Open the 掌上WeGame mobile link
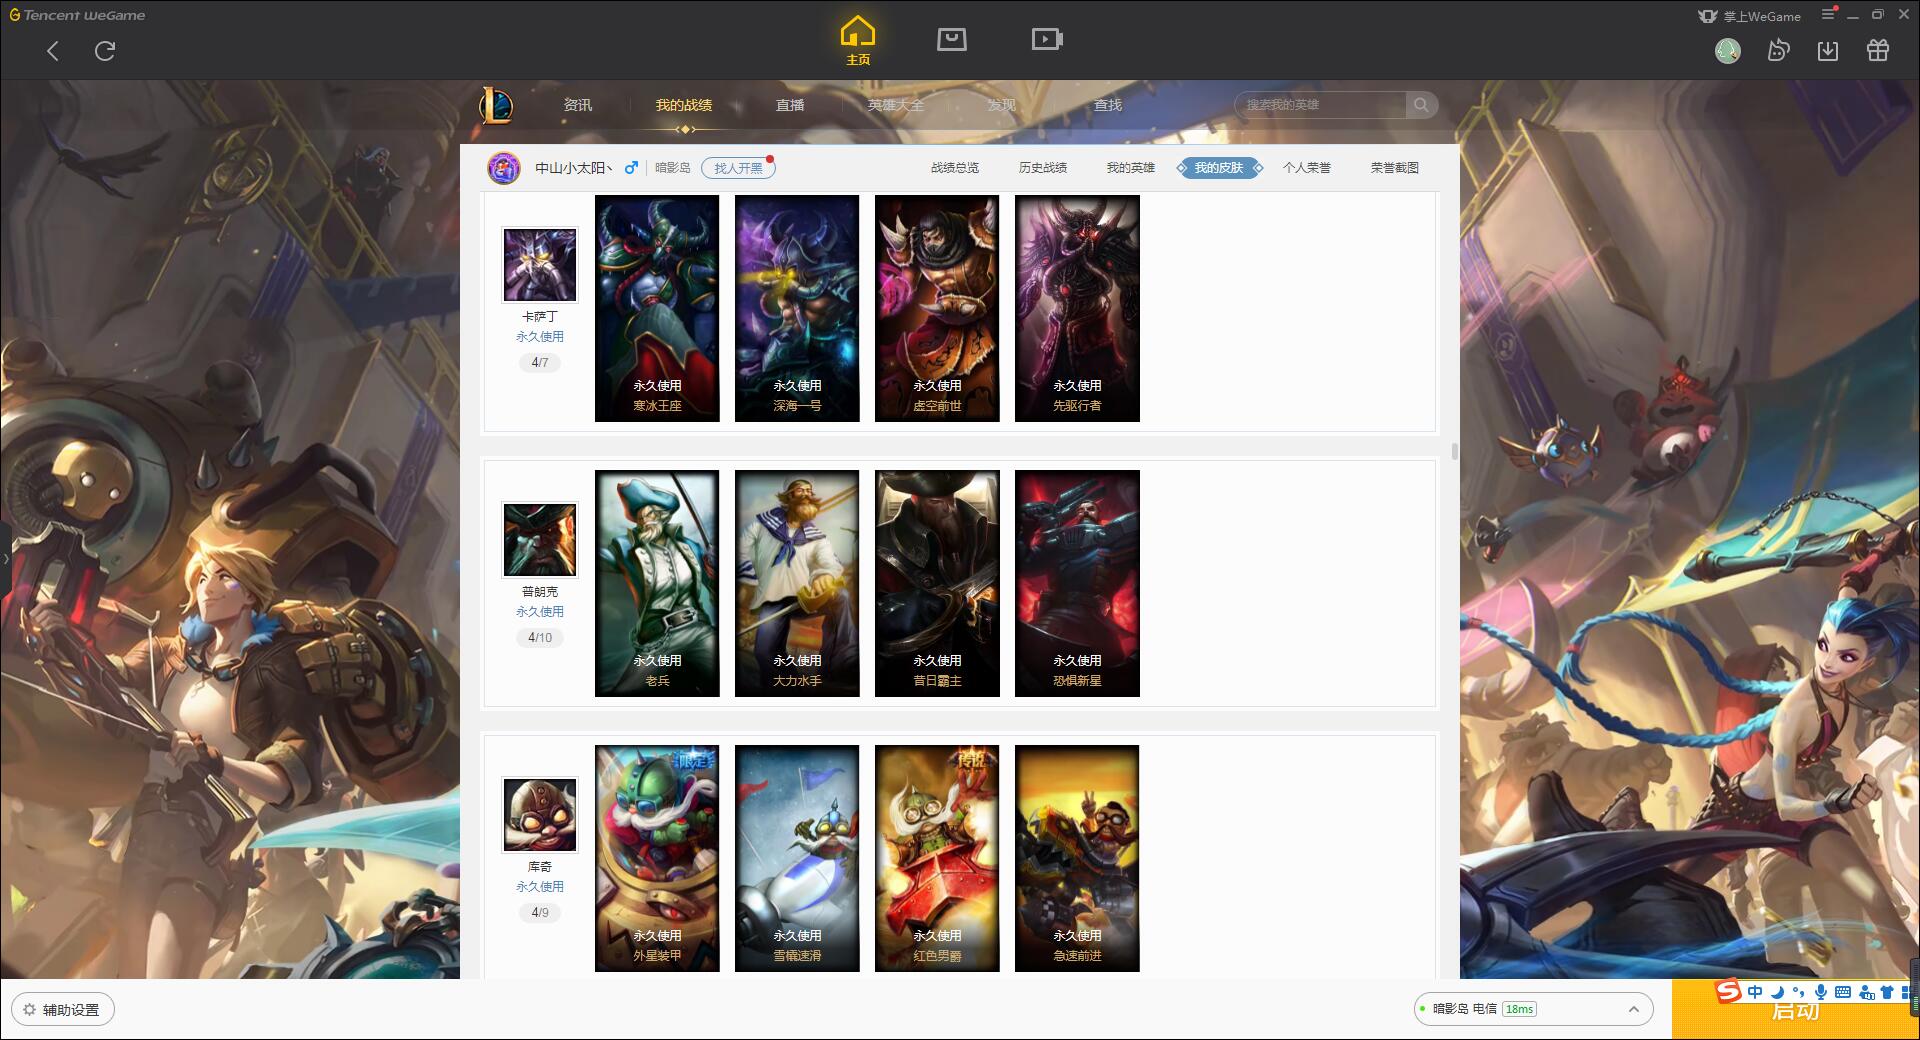 (x=1749, y=16)
